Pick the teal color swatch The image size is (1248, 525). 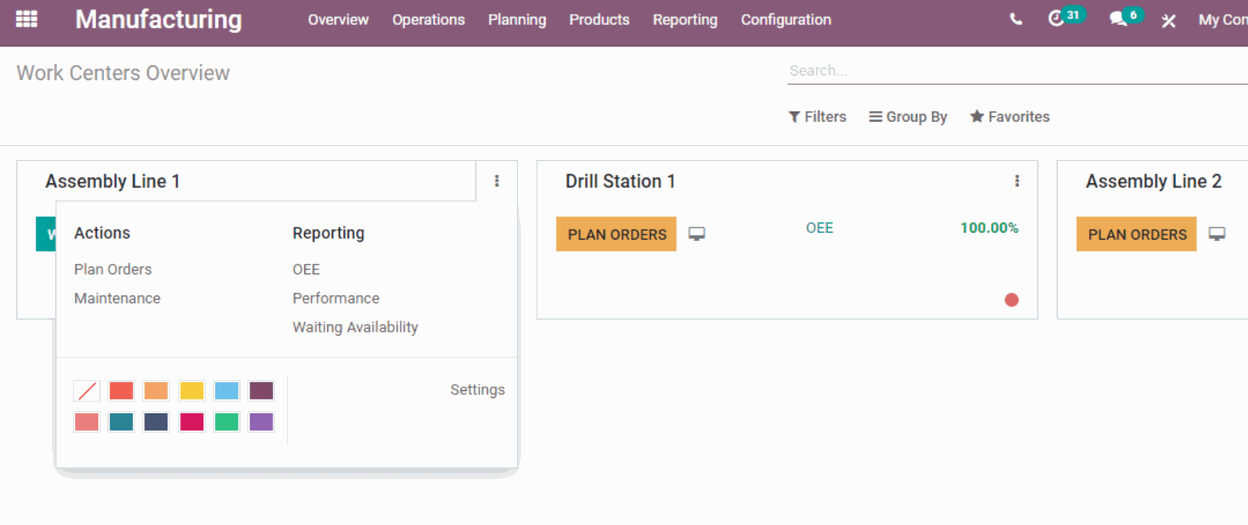(x=121, y=422)
